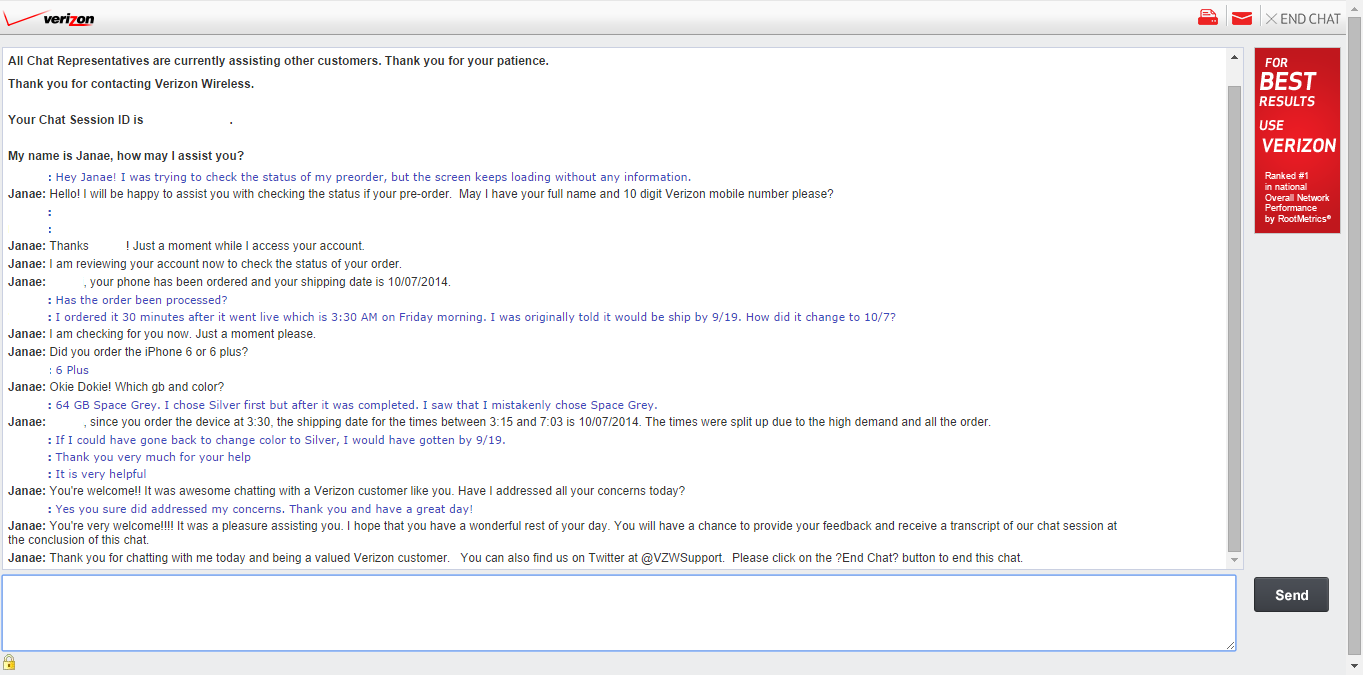Image resolution: width=1363 pixels, height=675 pixels.
Task: Click Send to submit the message
Action: 1291,595
